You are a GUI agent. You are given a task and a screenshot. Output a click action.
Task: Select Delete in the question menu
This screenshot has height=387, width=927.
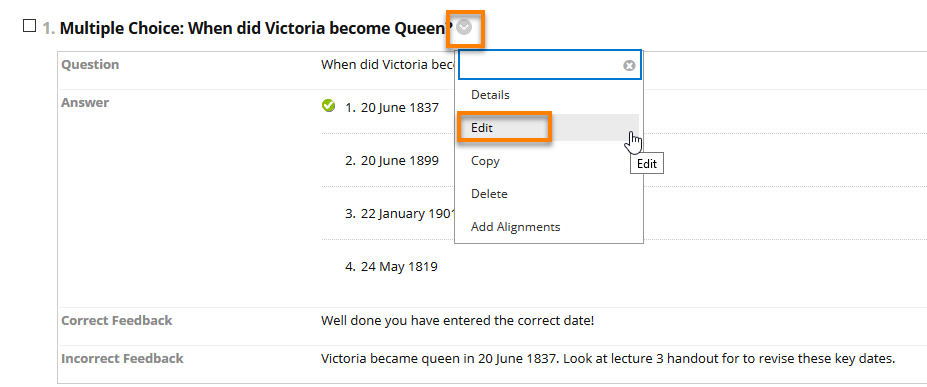(x=489, y=194)
